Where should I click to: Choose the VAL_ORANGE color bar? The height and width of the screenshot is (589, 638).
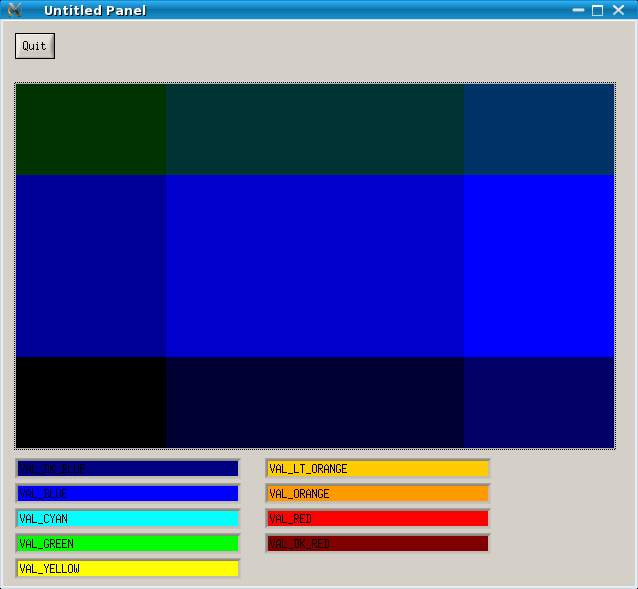(x=378, y=493)
